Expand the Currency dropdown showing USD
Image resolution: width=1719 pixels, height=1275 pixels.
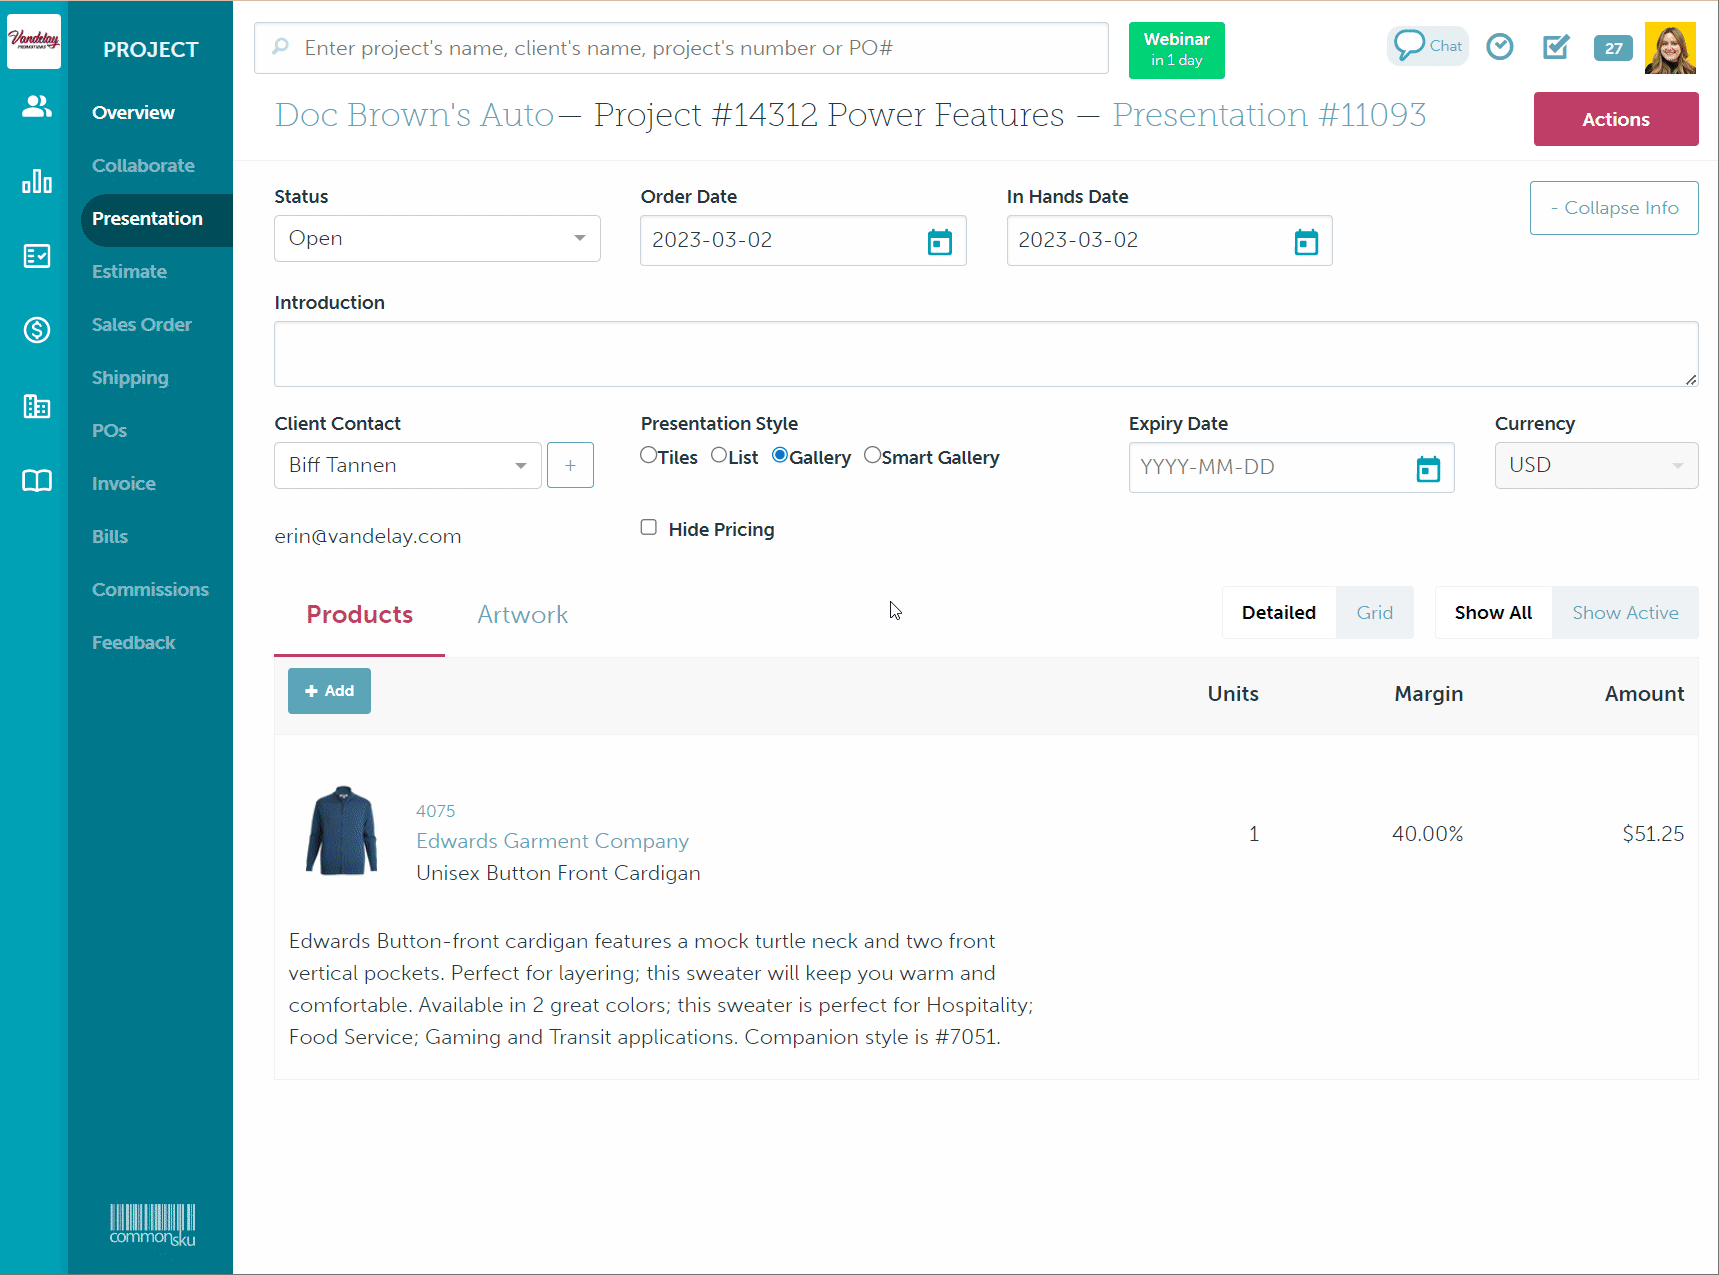point(1595,466)
